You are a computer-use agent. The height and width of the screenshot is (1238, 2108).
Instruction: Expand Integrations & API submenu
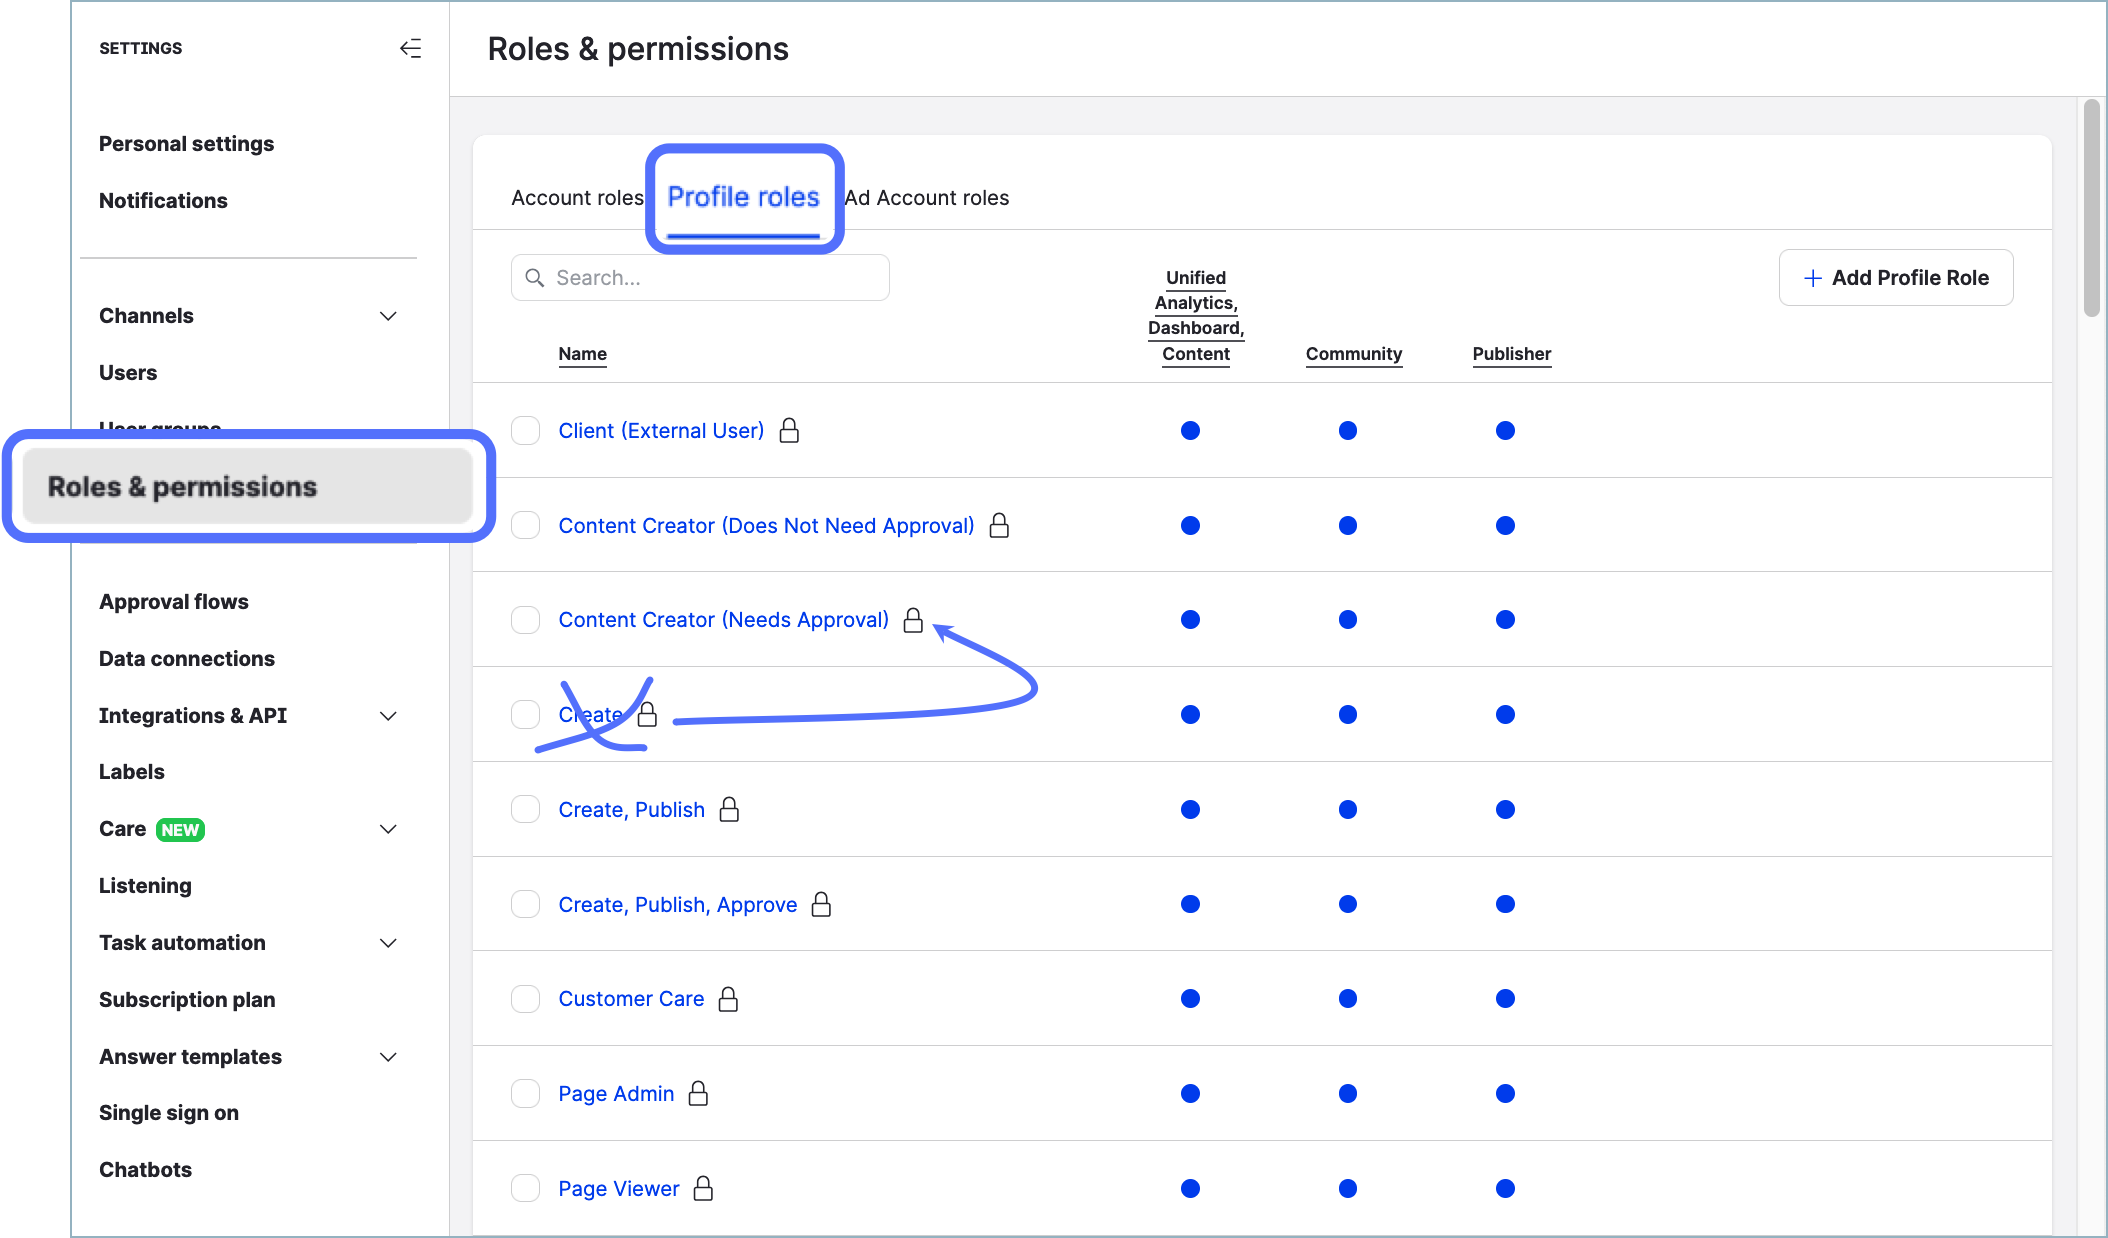(388, 716)
